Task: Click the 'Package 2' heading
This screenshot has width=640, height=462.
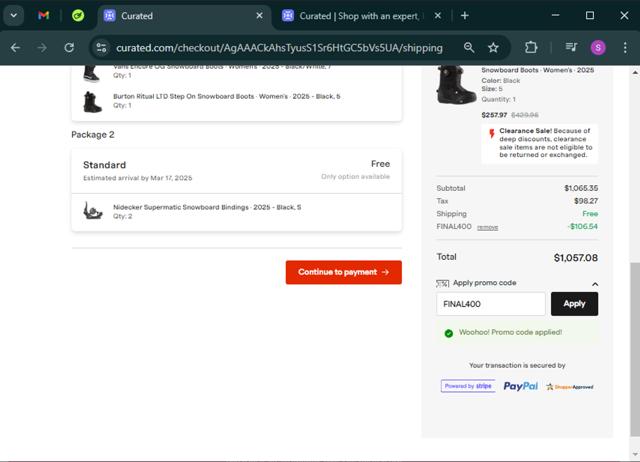Action: [93, 135]
